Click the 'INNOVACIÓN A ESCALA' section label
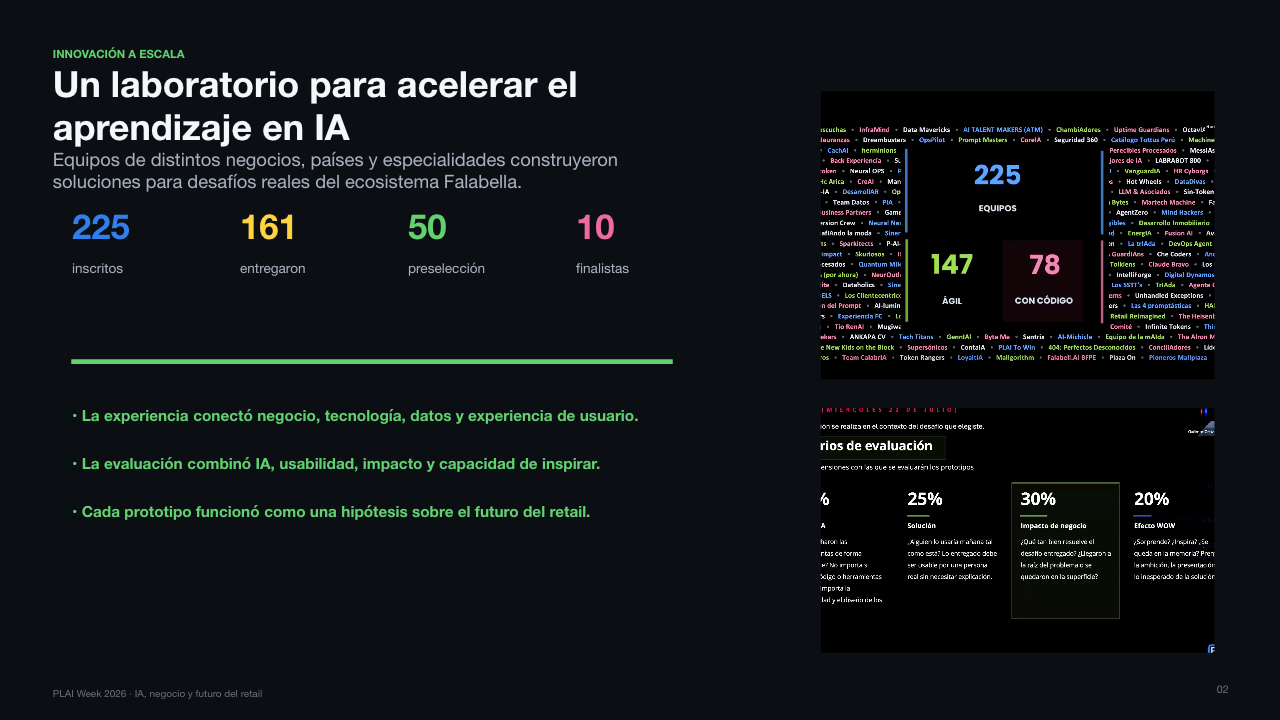 click(x=118, y=54)
